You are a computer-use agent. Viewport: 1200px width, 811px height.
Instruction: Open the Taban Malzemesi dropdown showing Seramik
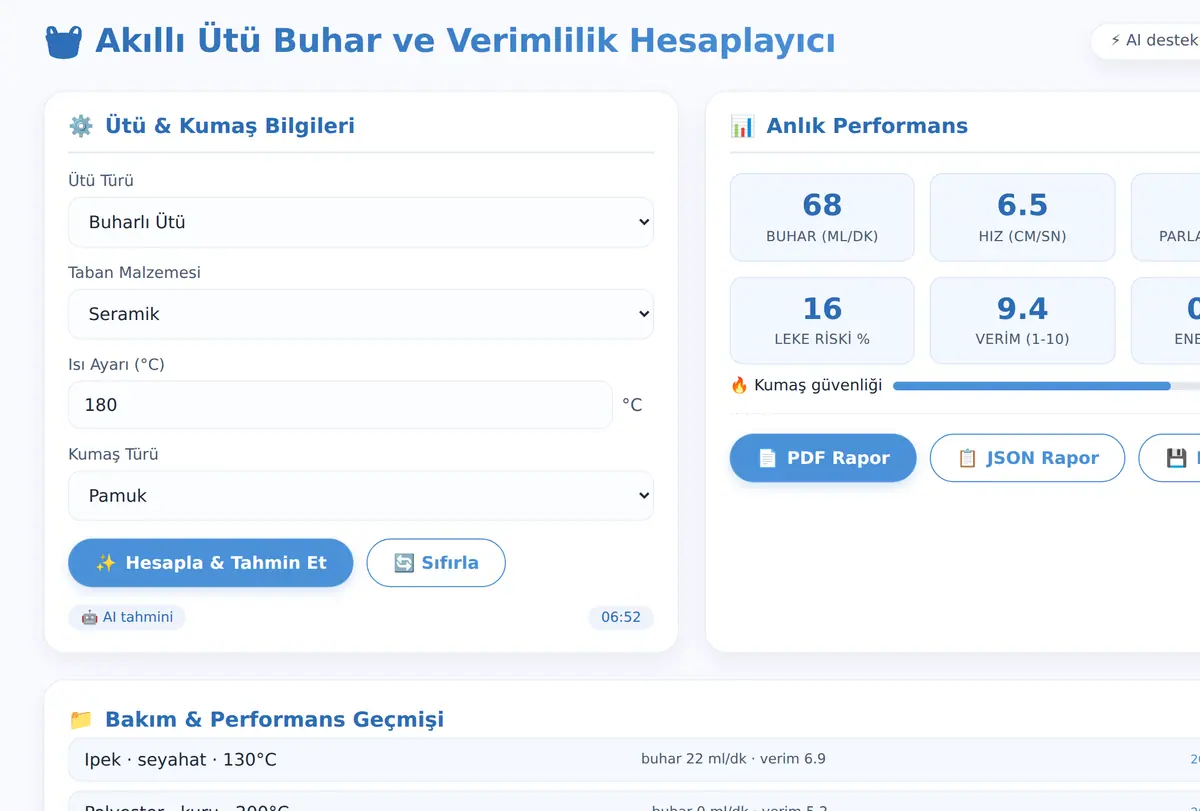(x=361, y=314)
